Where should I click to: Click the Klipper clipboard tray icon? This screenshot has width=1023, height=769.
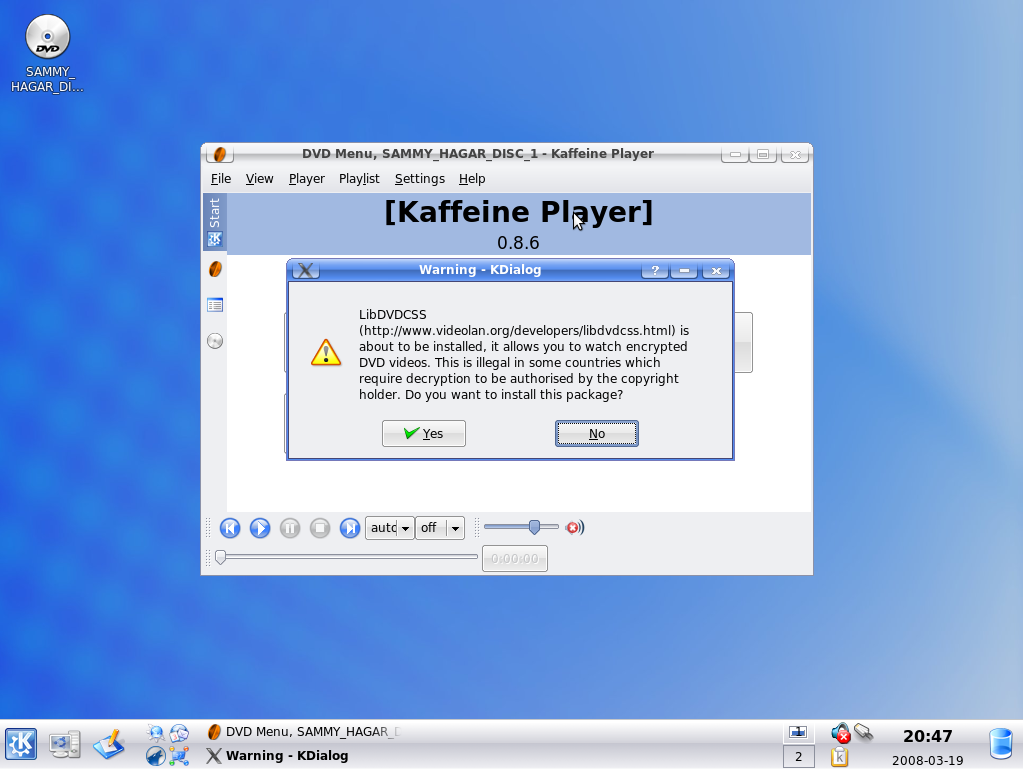(x=840, y=757)
